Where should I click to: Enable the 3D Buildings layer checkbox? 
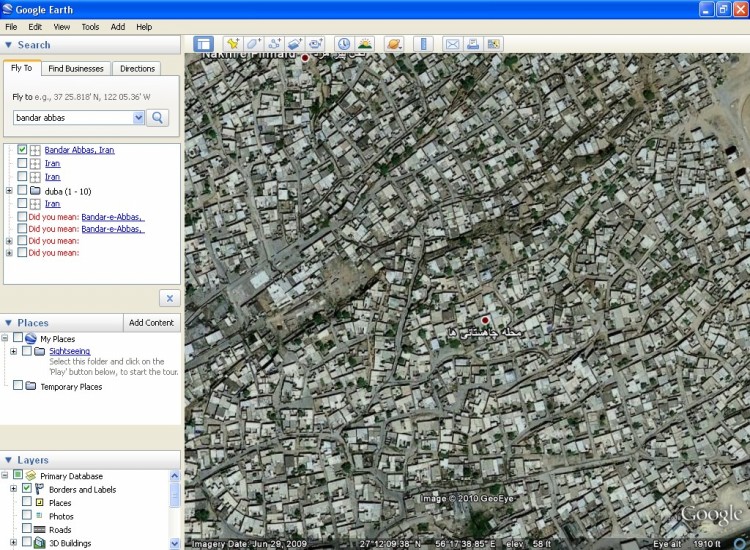(27, 542)
